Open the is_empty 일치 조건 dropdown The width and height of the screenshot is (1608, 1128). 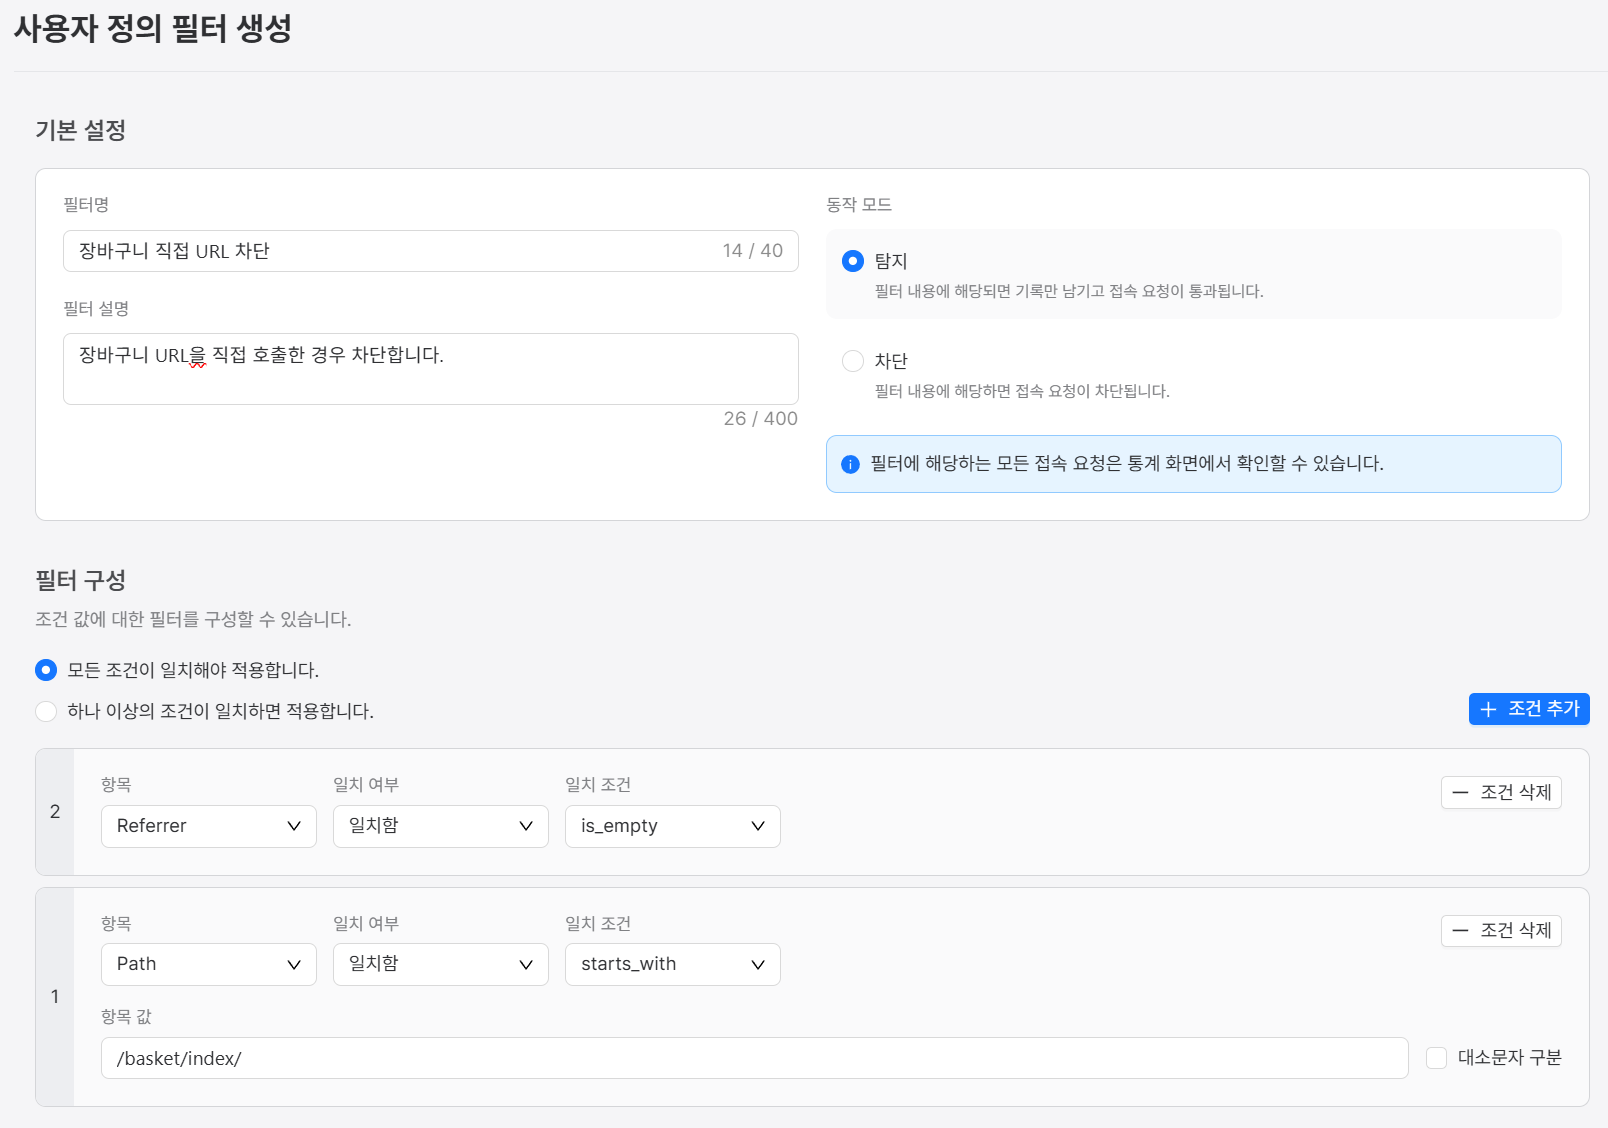[x=672, y=826]
